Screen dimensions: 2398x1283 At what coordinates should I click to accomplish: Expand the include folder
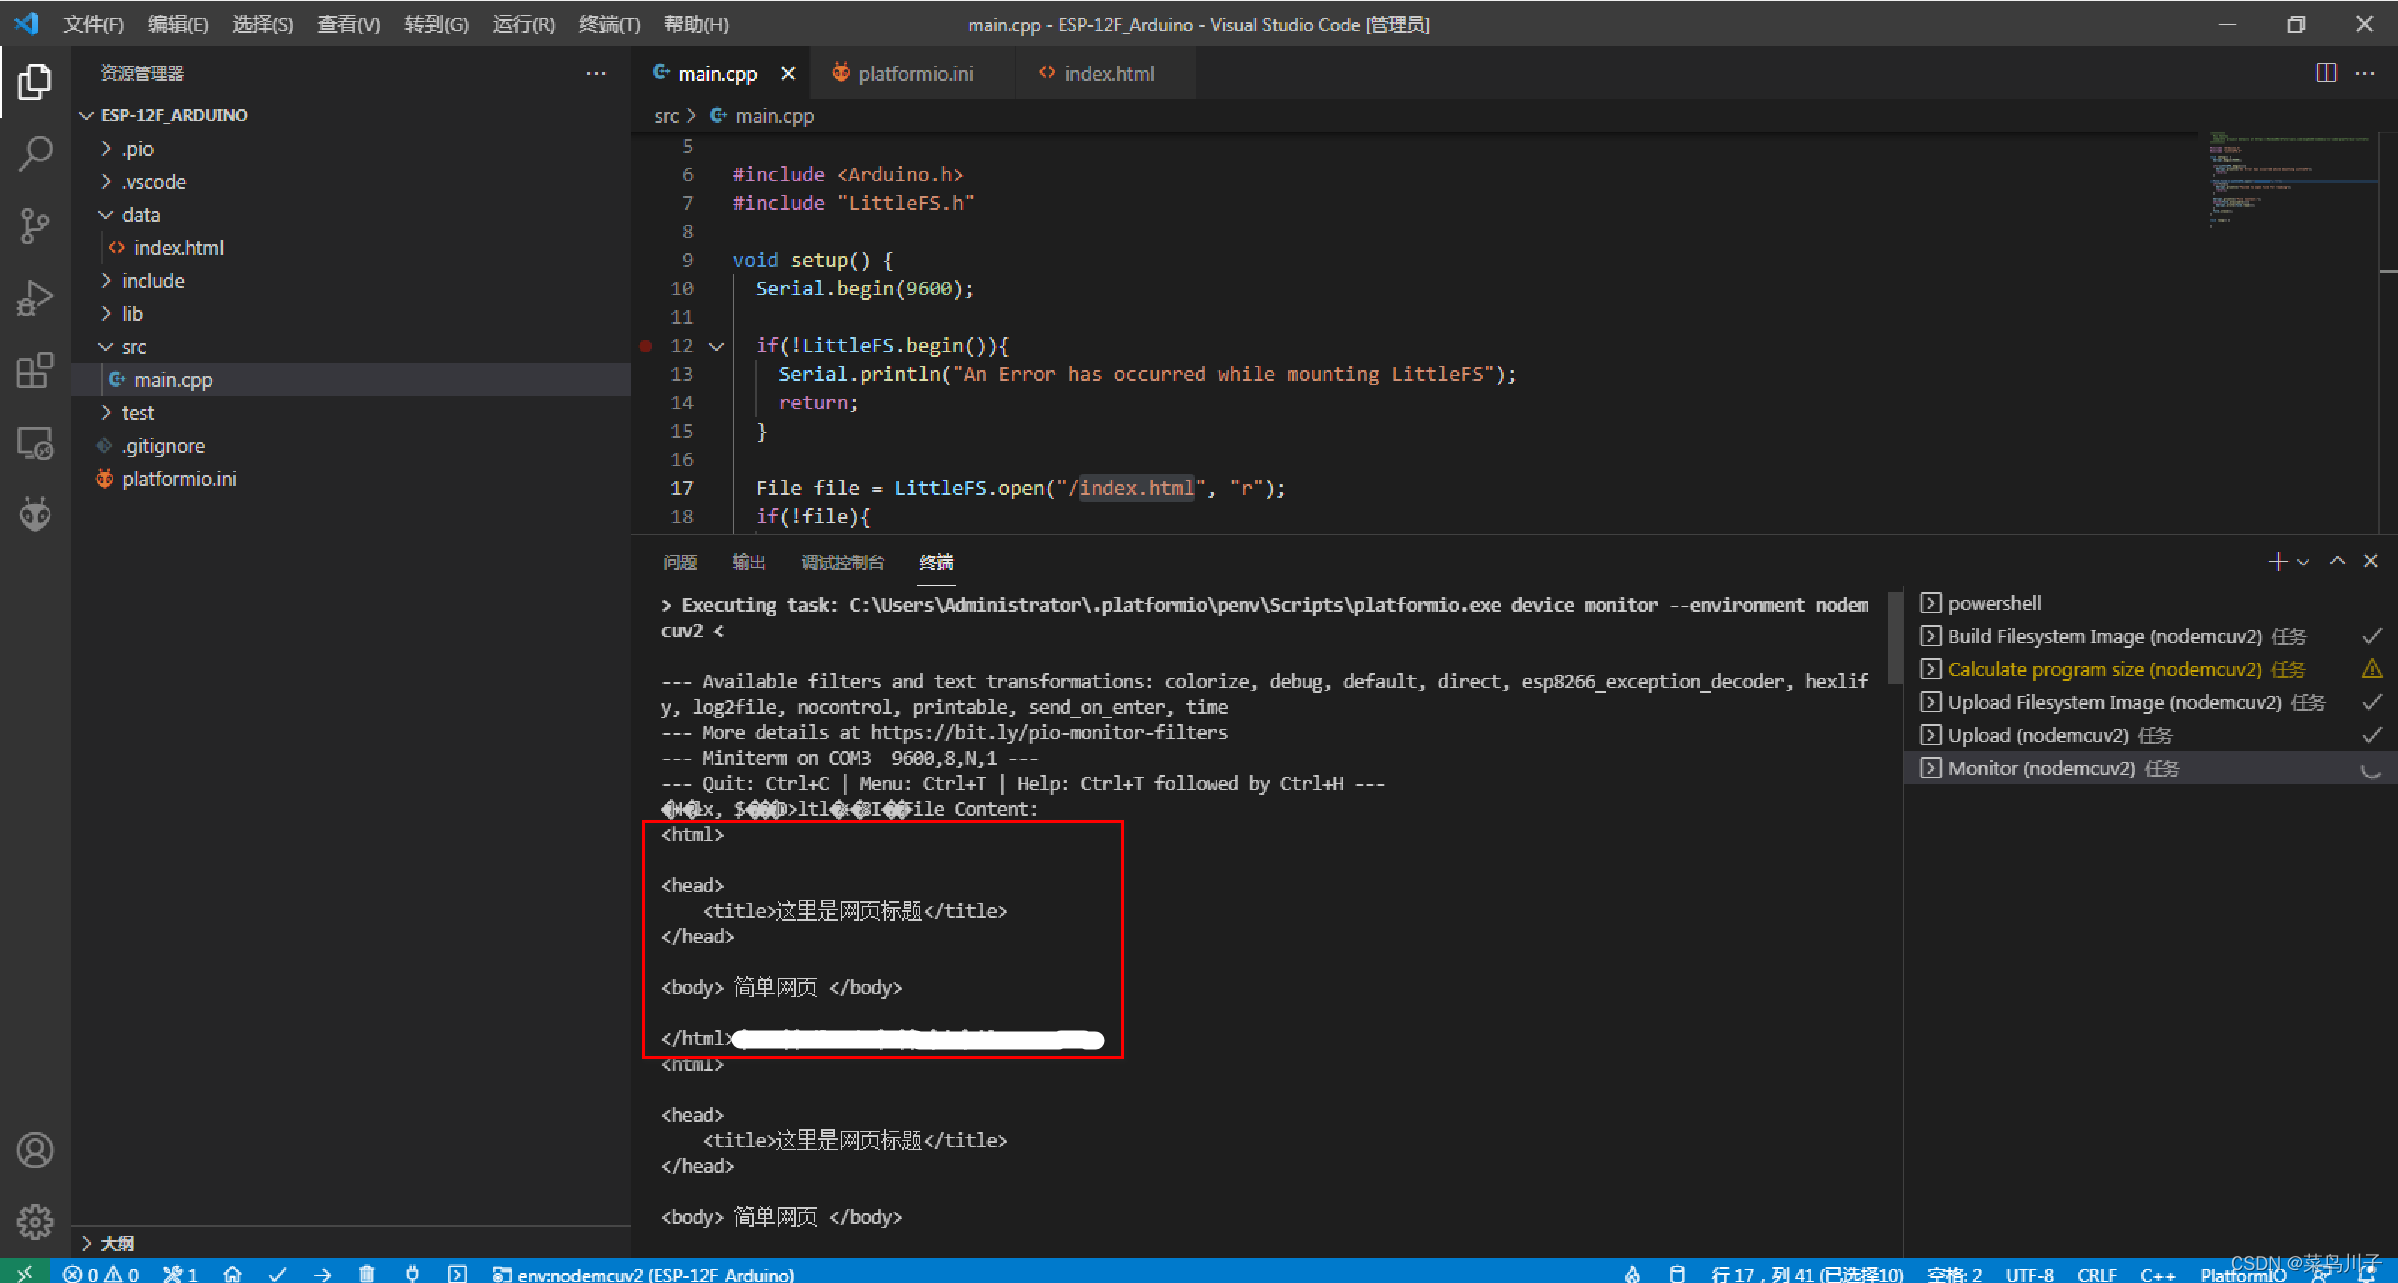[153, 281]
